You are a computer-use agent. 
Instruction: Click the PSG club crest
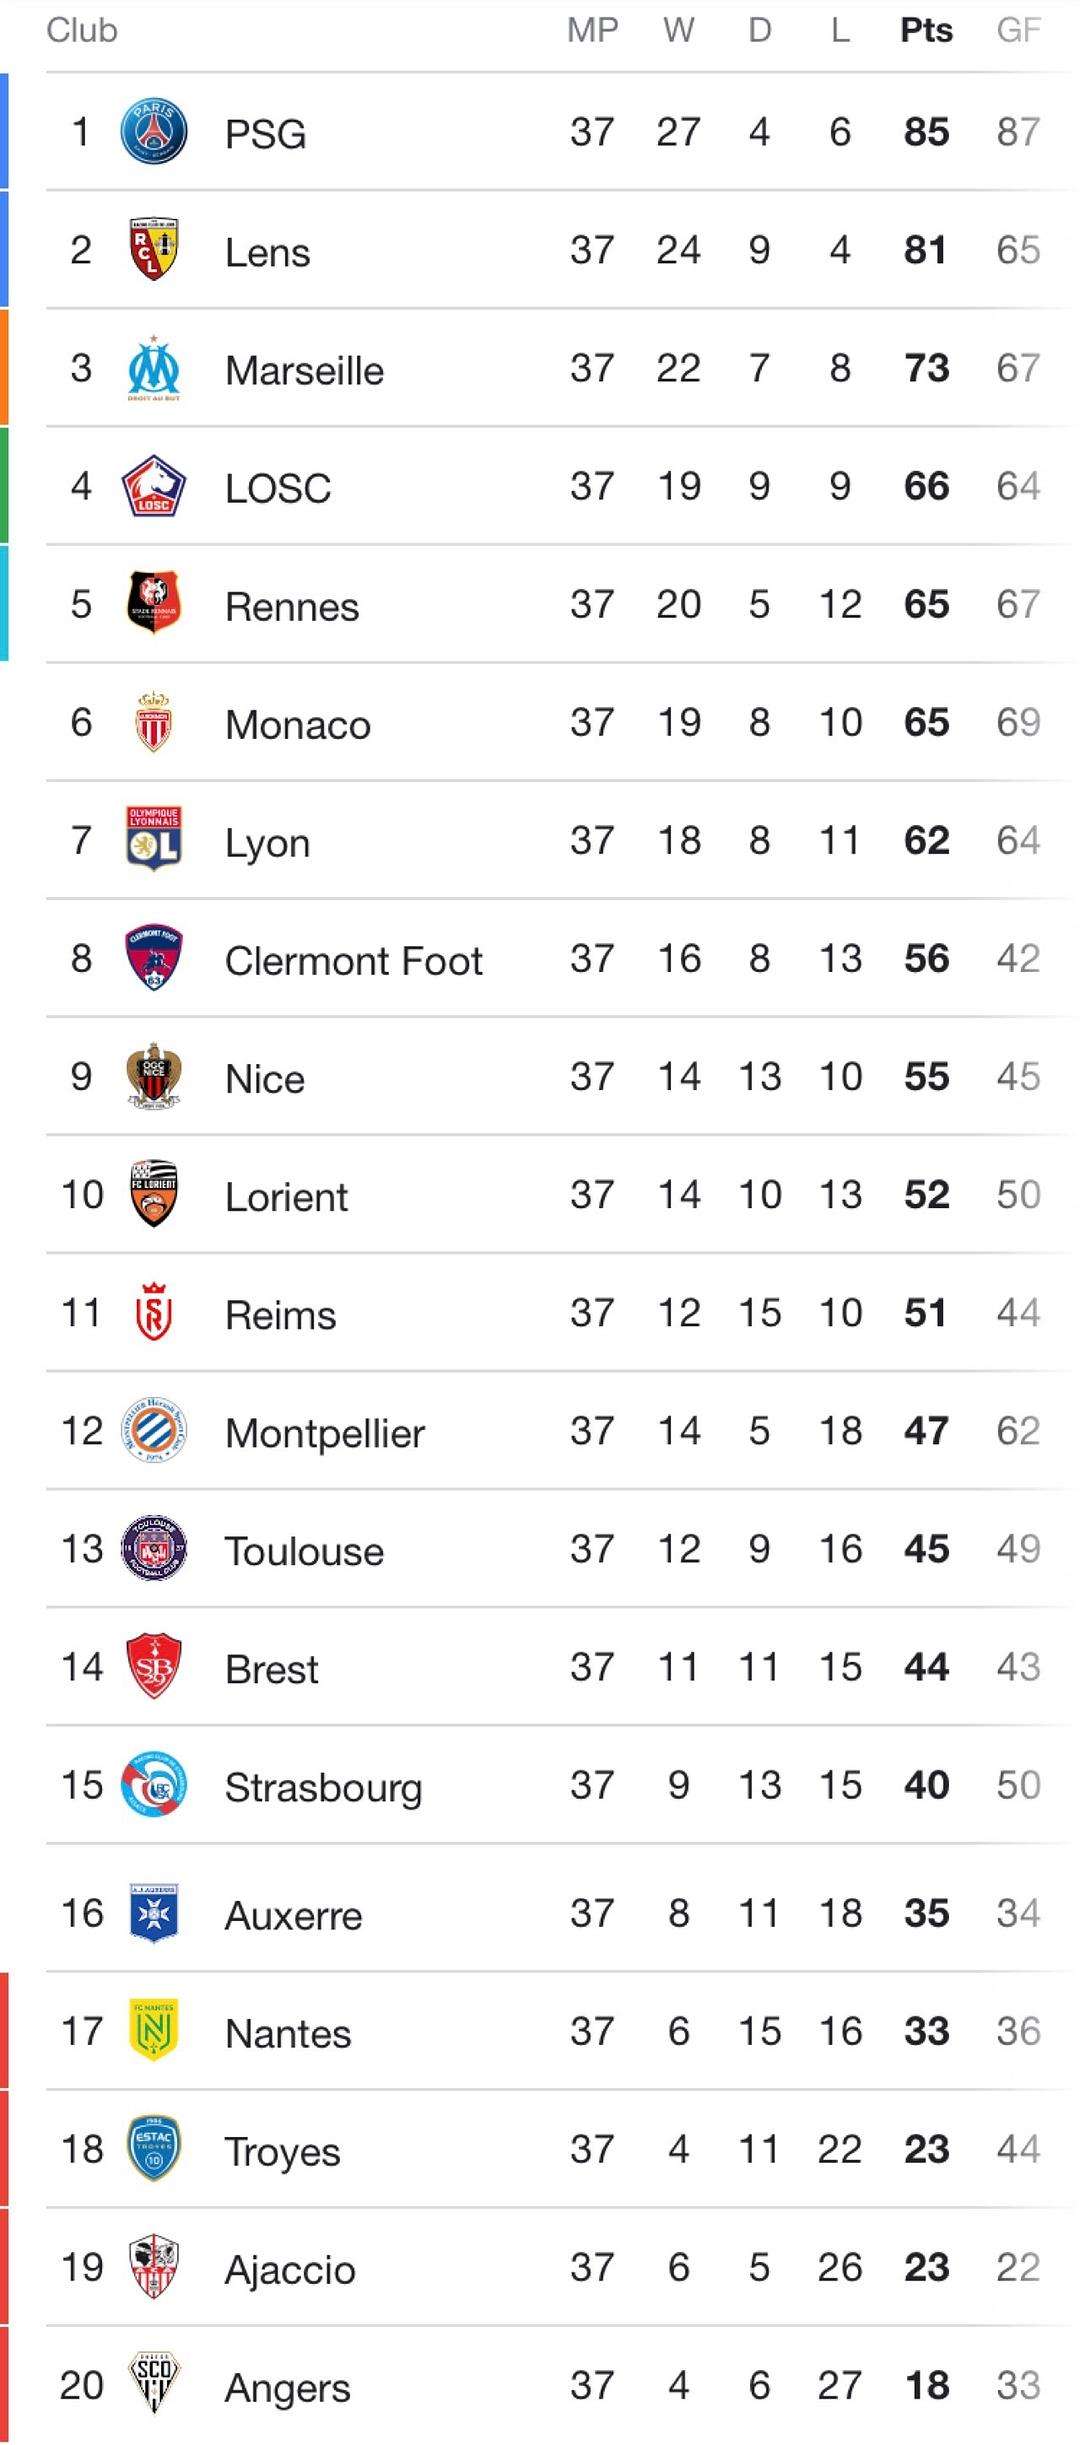(154, 132)
